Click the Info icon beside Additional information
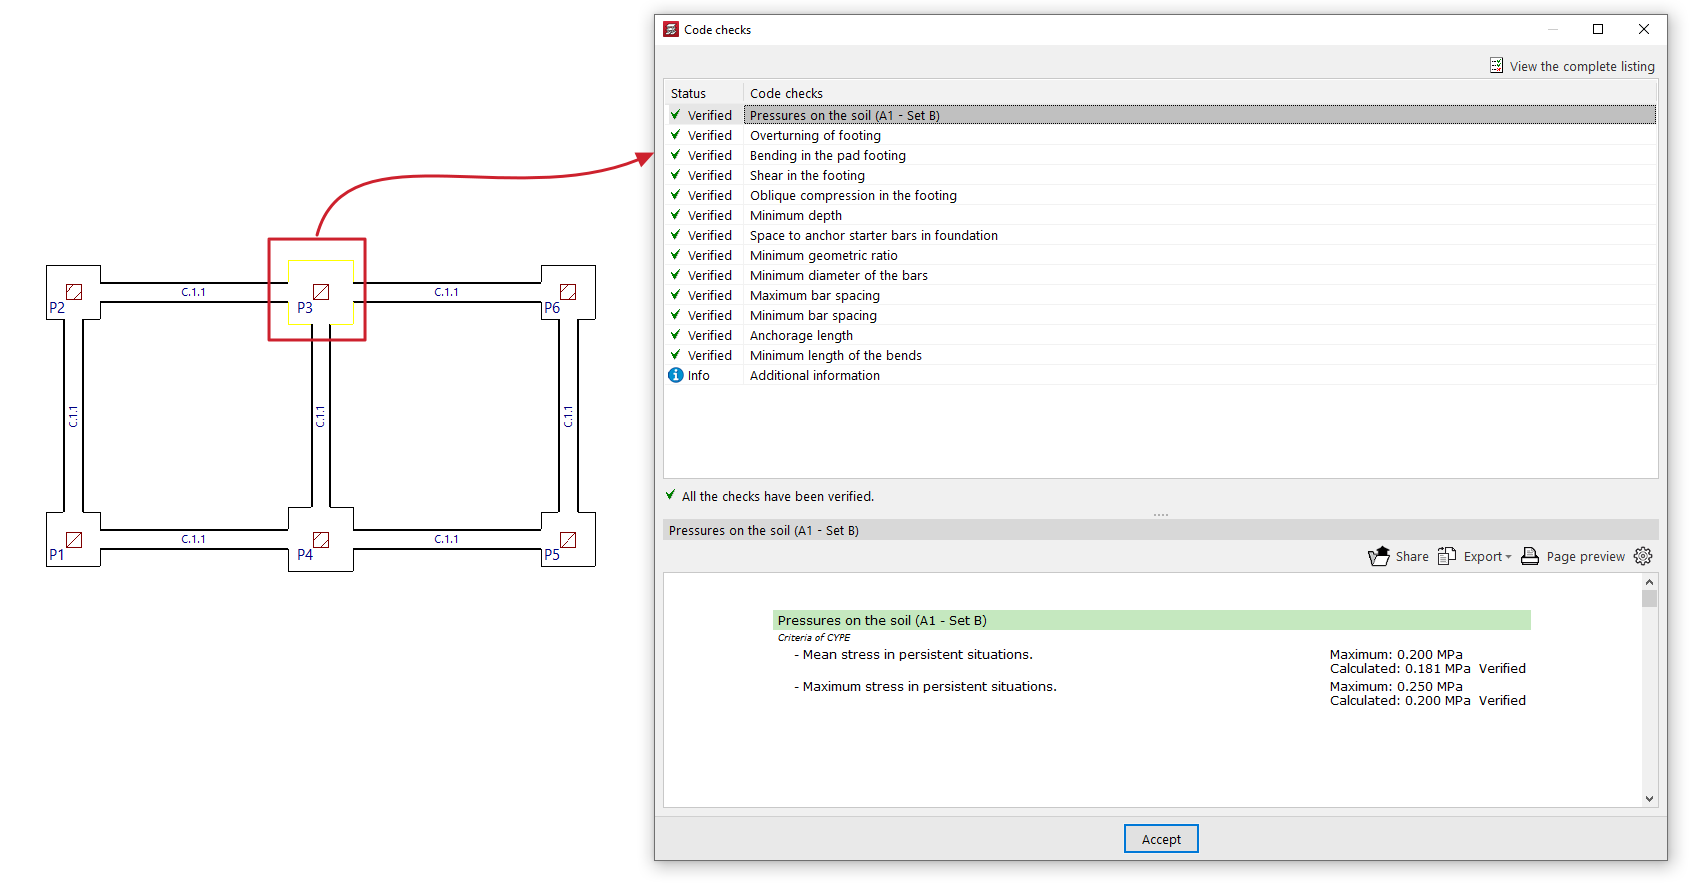 click(676, 375)
